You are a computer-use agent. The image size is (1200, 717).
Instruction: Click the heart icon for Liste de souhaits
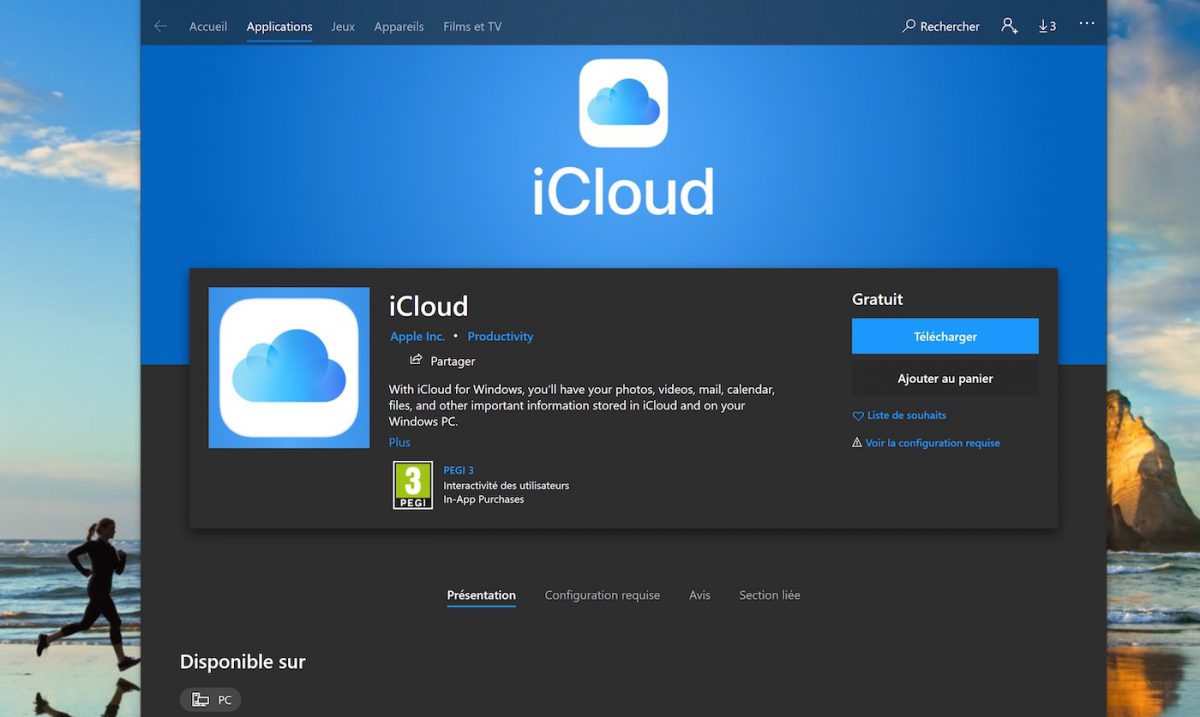(x=857, y=416)
